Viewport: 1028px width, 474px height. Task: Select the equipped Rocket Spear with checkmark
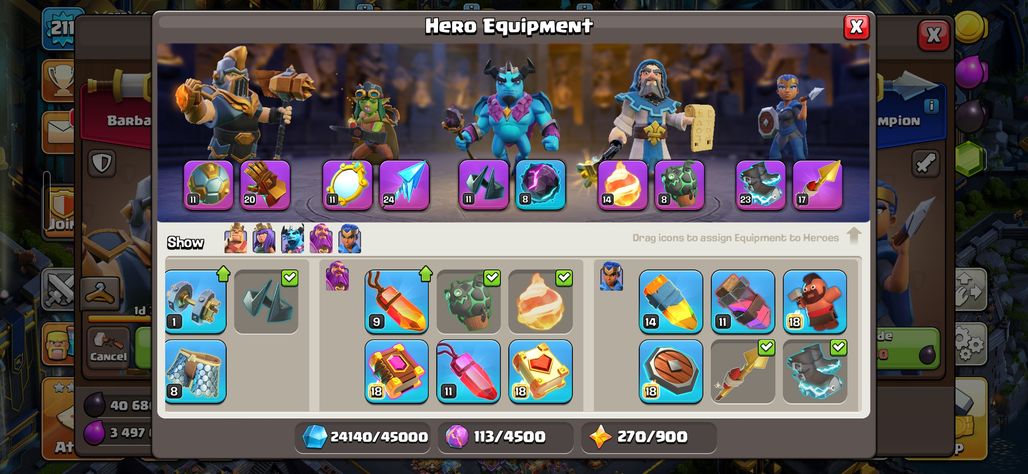tap(743, 372)
